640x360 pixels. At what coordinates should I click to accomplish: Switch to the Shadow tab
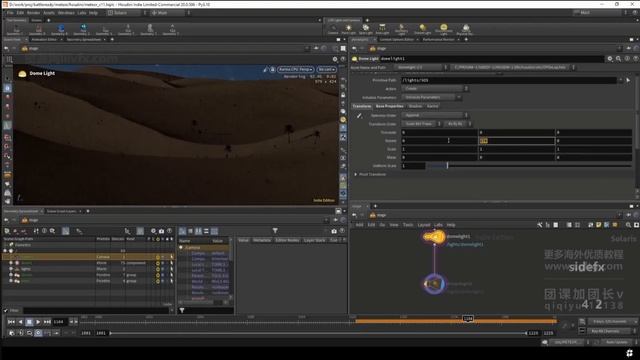(x=415, y=106)
